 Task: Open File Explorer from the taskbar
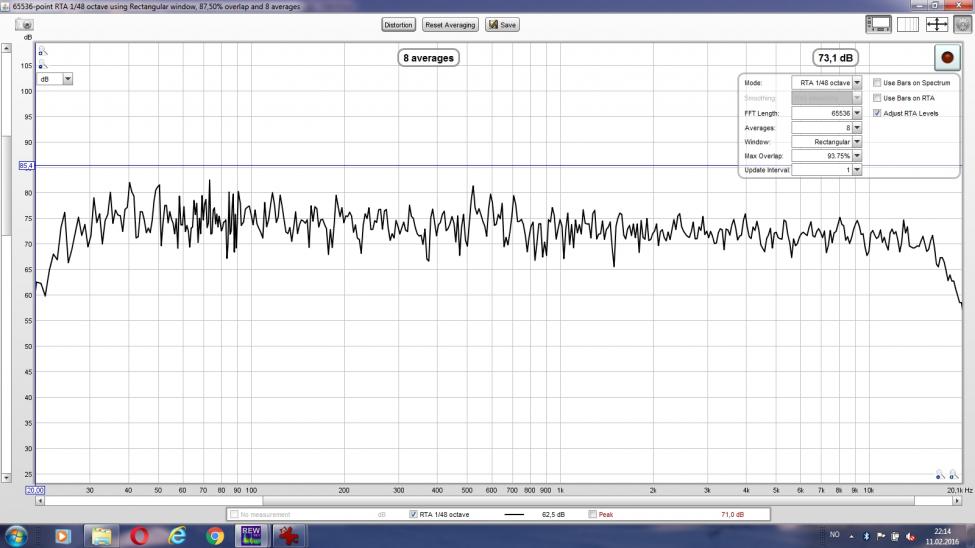coord(101,536)
